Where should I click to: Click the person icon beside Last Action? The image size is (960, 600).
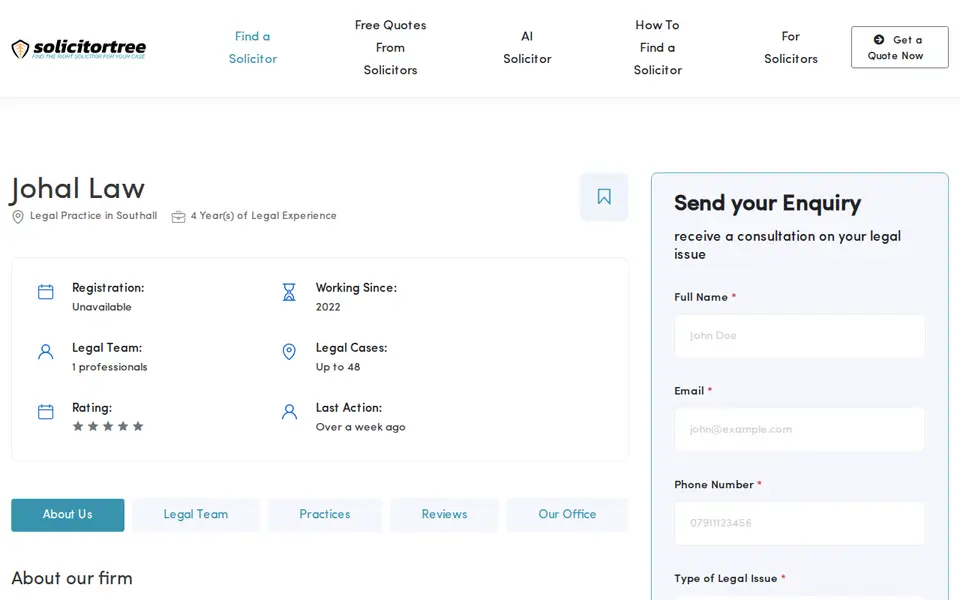[289, 411]
